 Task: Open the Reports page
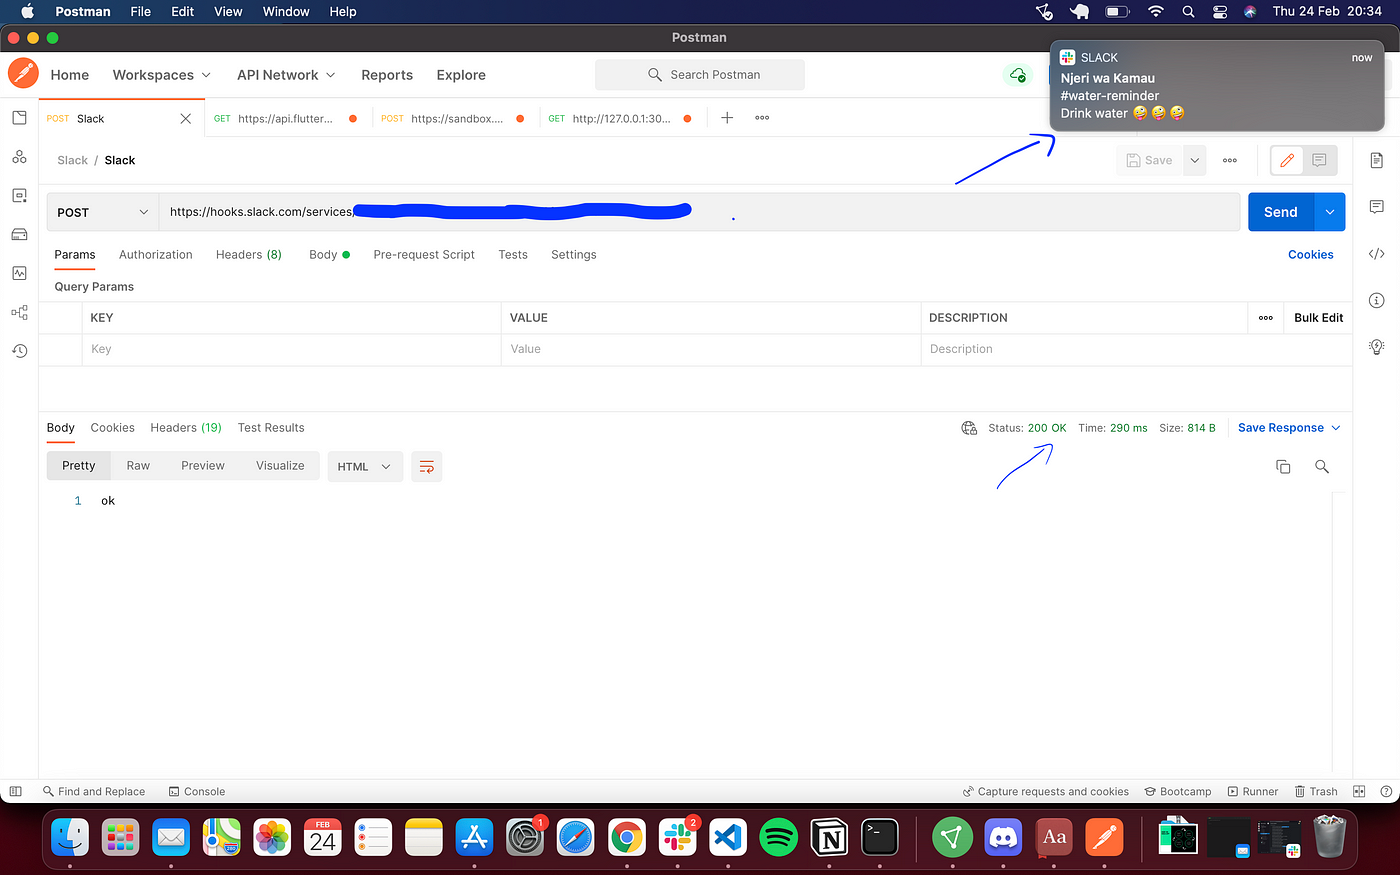387,75
